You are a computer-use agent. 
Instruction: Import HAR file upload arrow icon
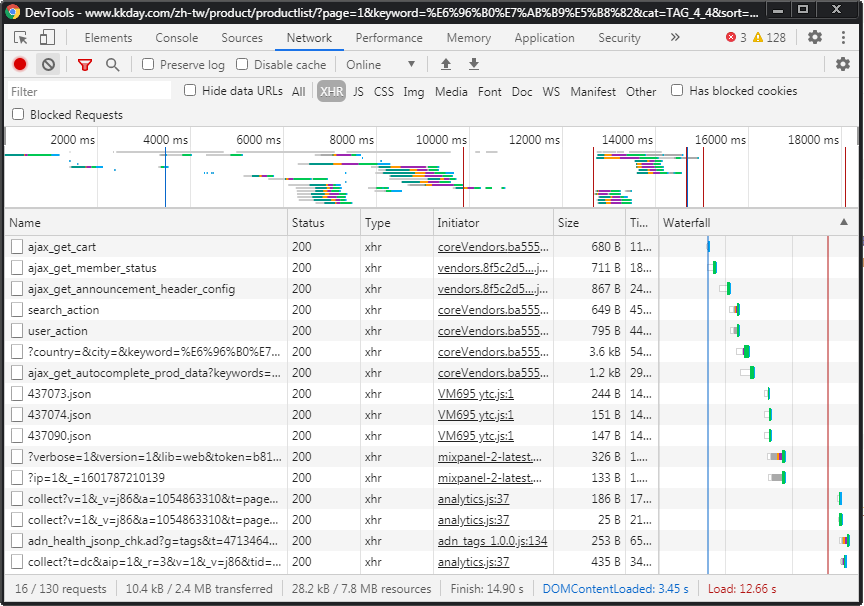pos(446,64)
